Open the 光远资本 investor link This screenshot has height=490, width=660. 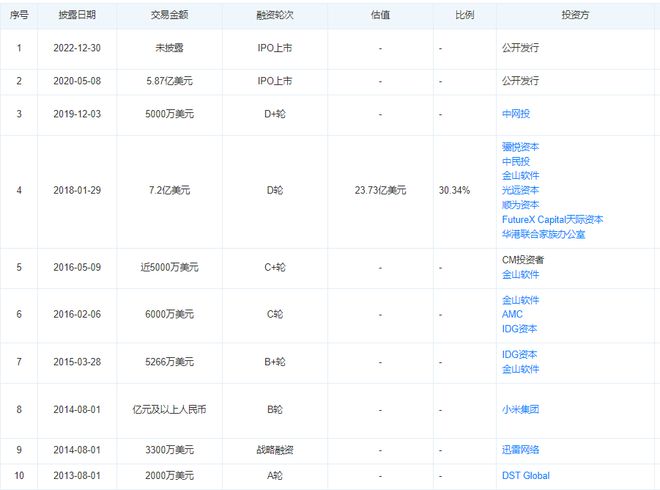(x=520, y=190)
